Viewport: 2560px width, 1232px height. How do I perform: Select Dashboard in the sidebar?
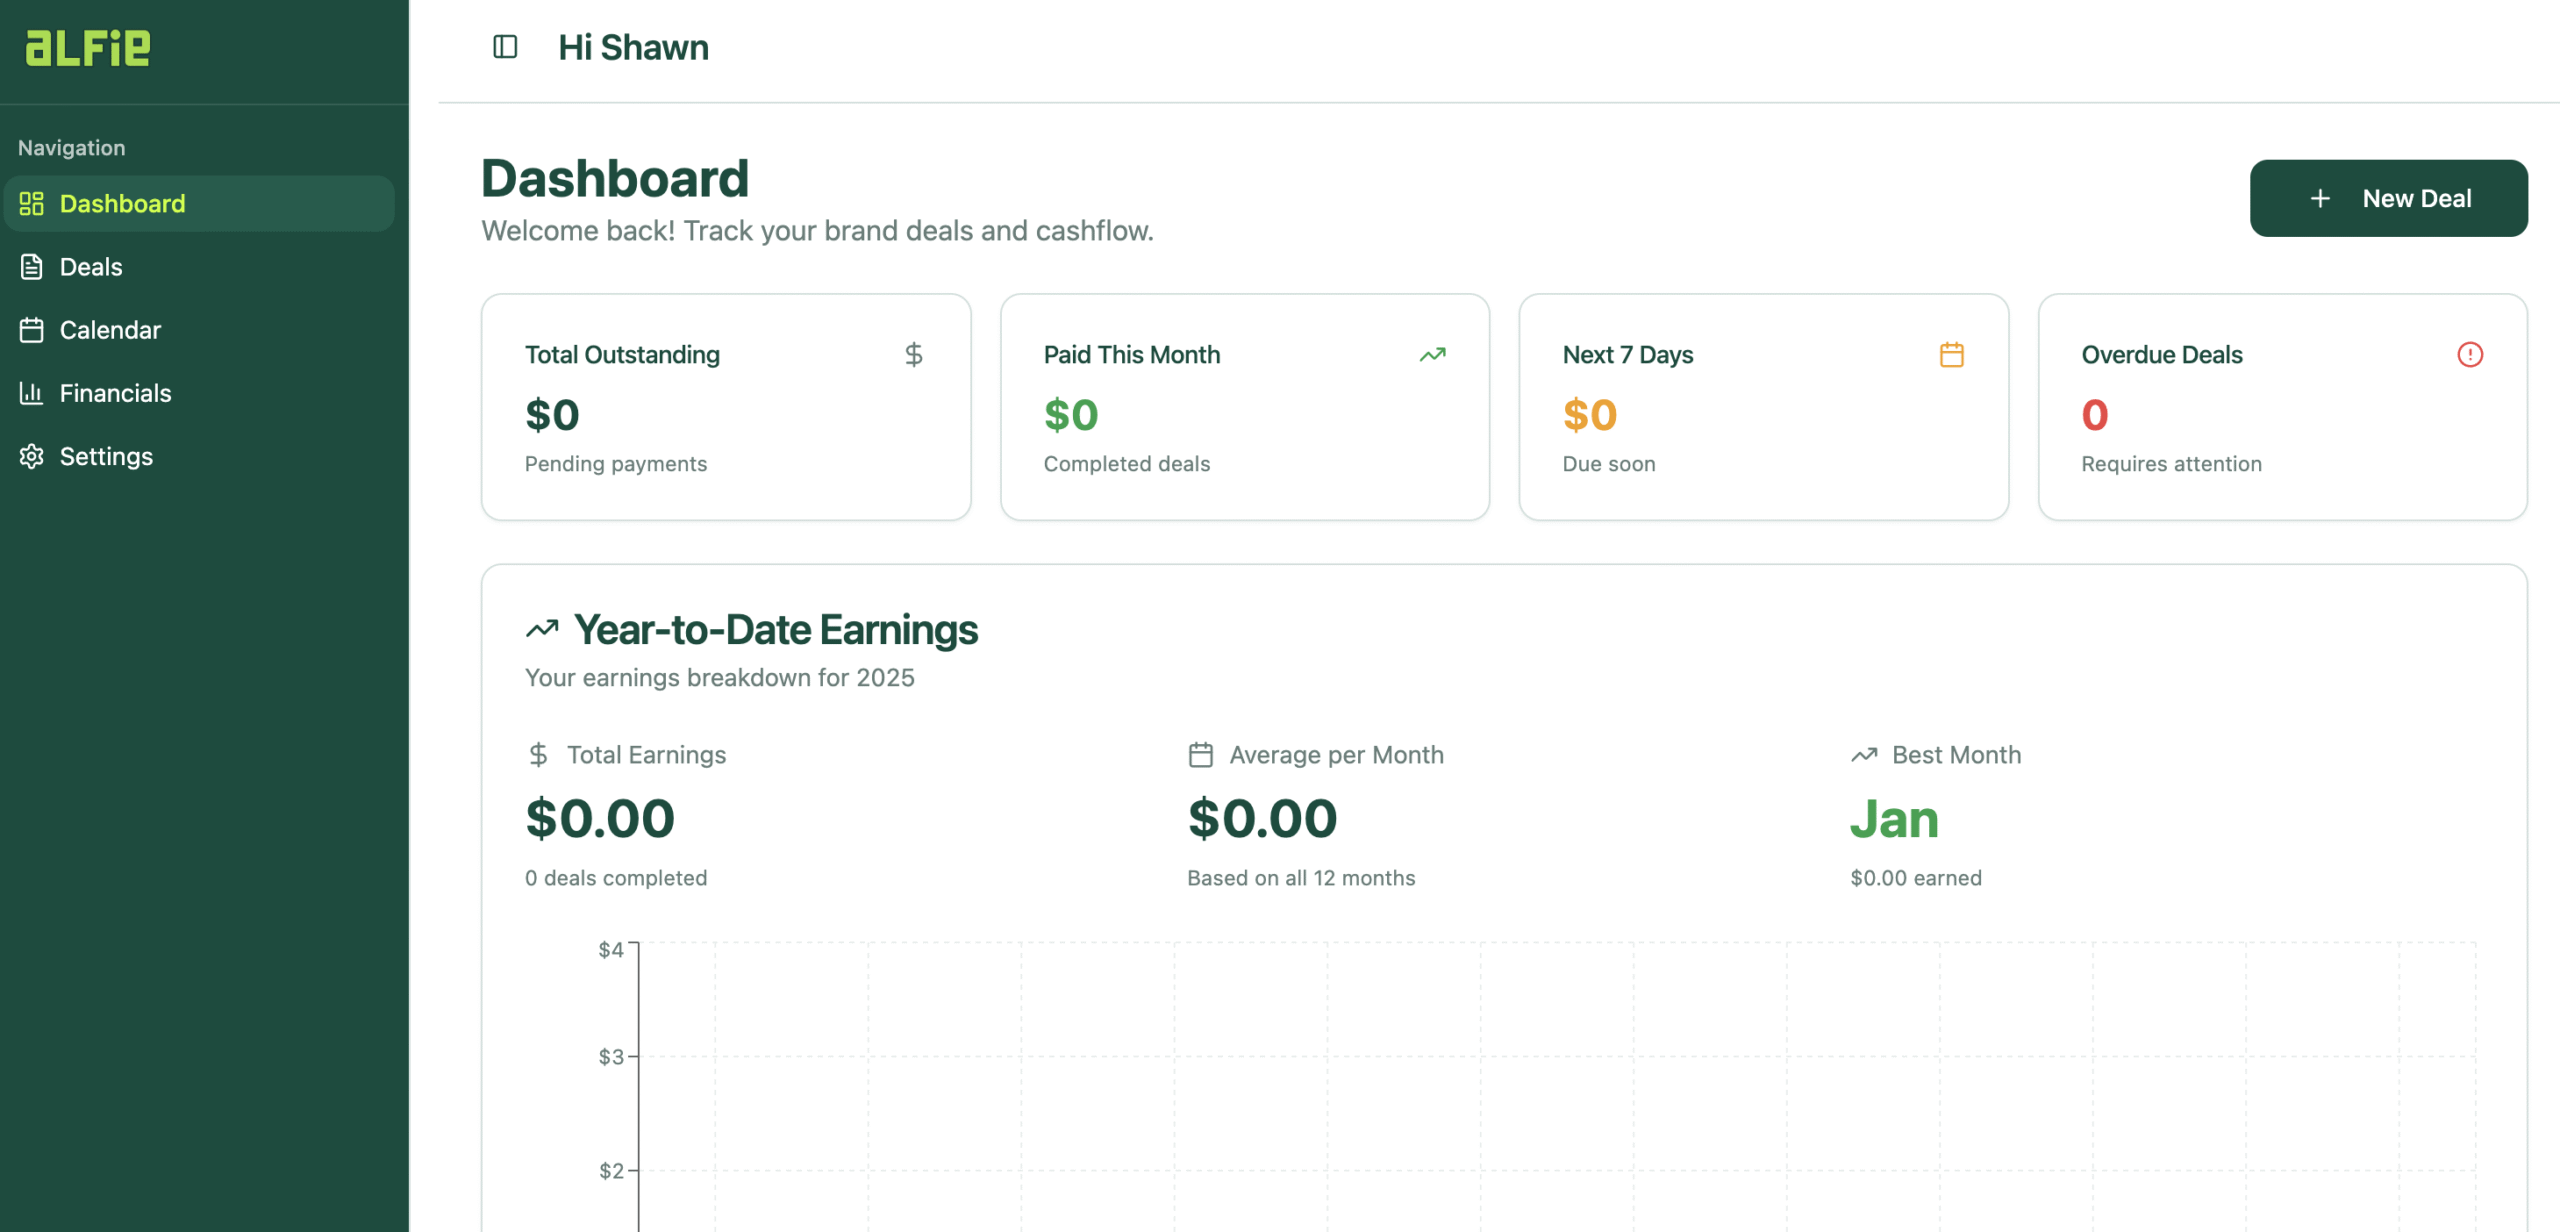click(x=122, y=204)
